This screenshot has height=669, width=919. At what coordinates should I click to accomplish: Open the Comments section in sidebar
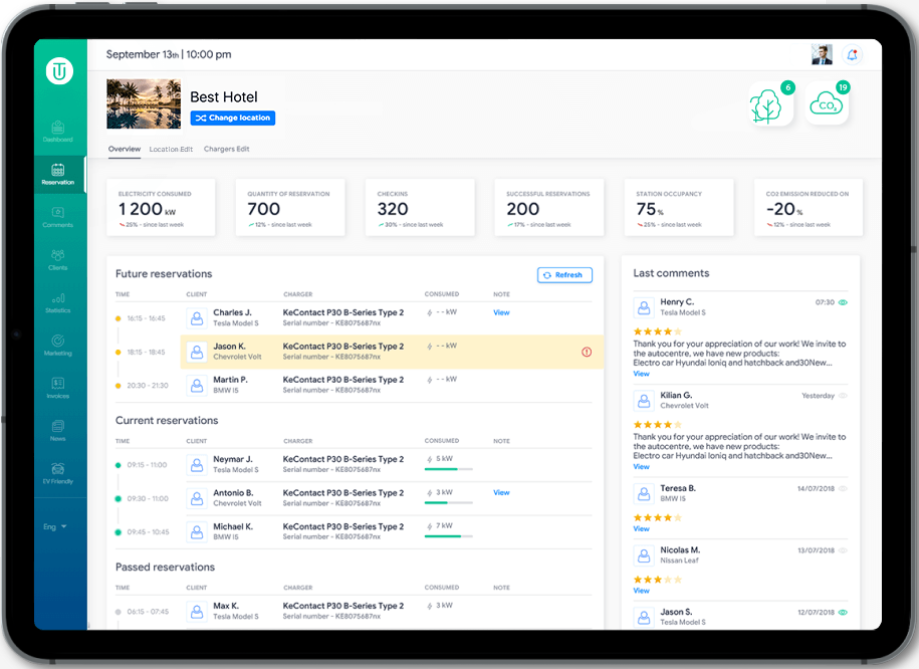(58, 215)
